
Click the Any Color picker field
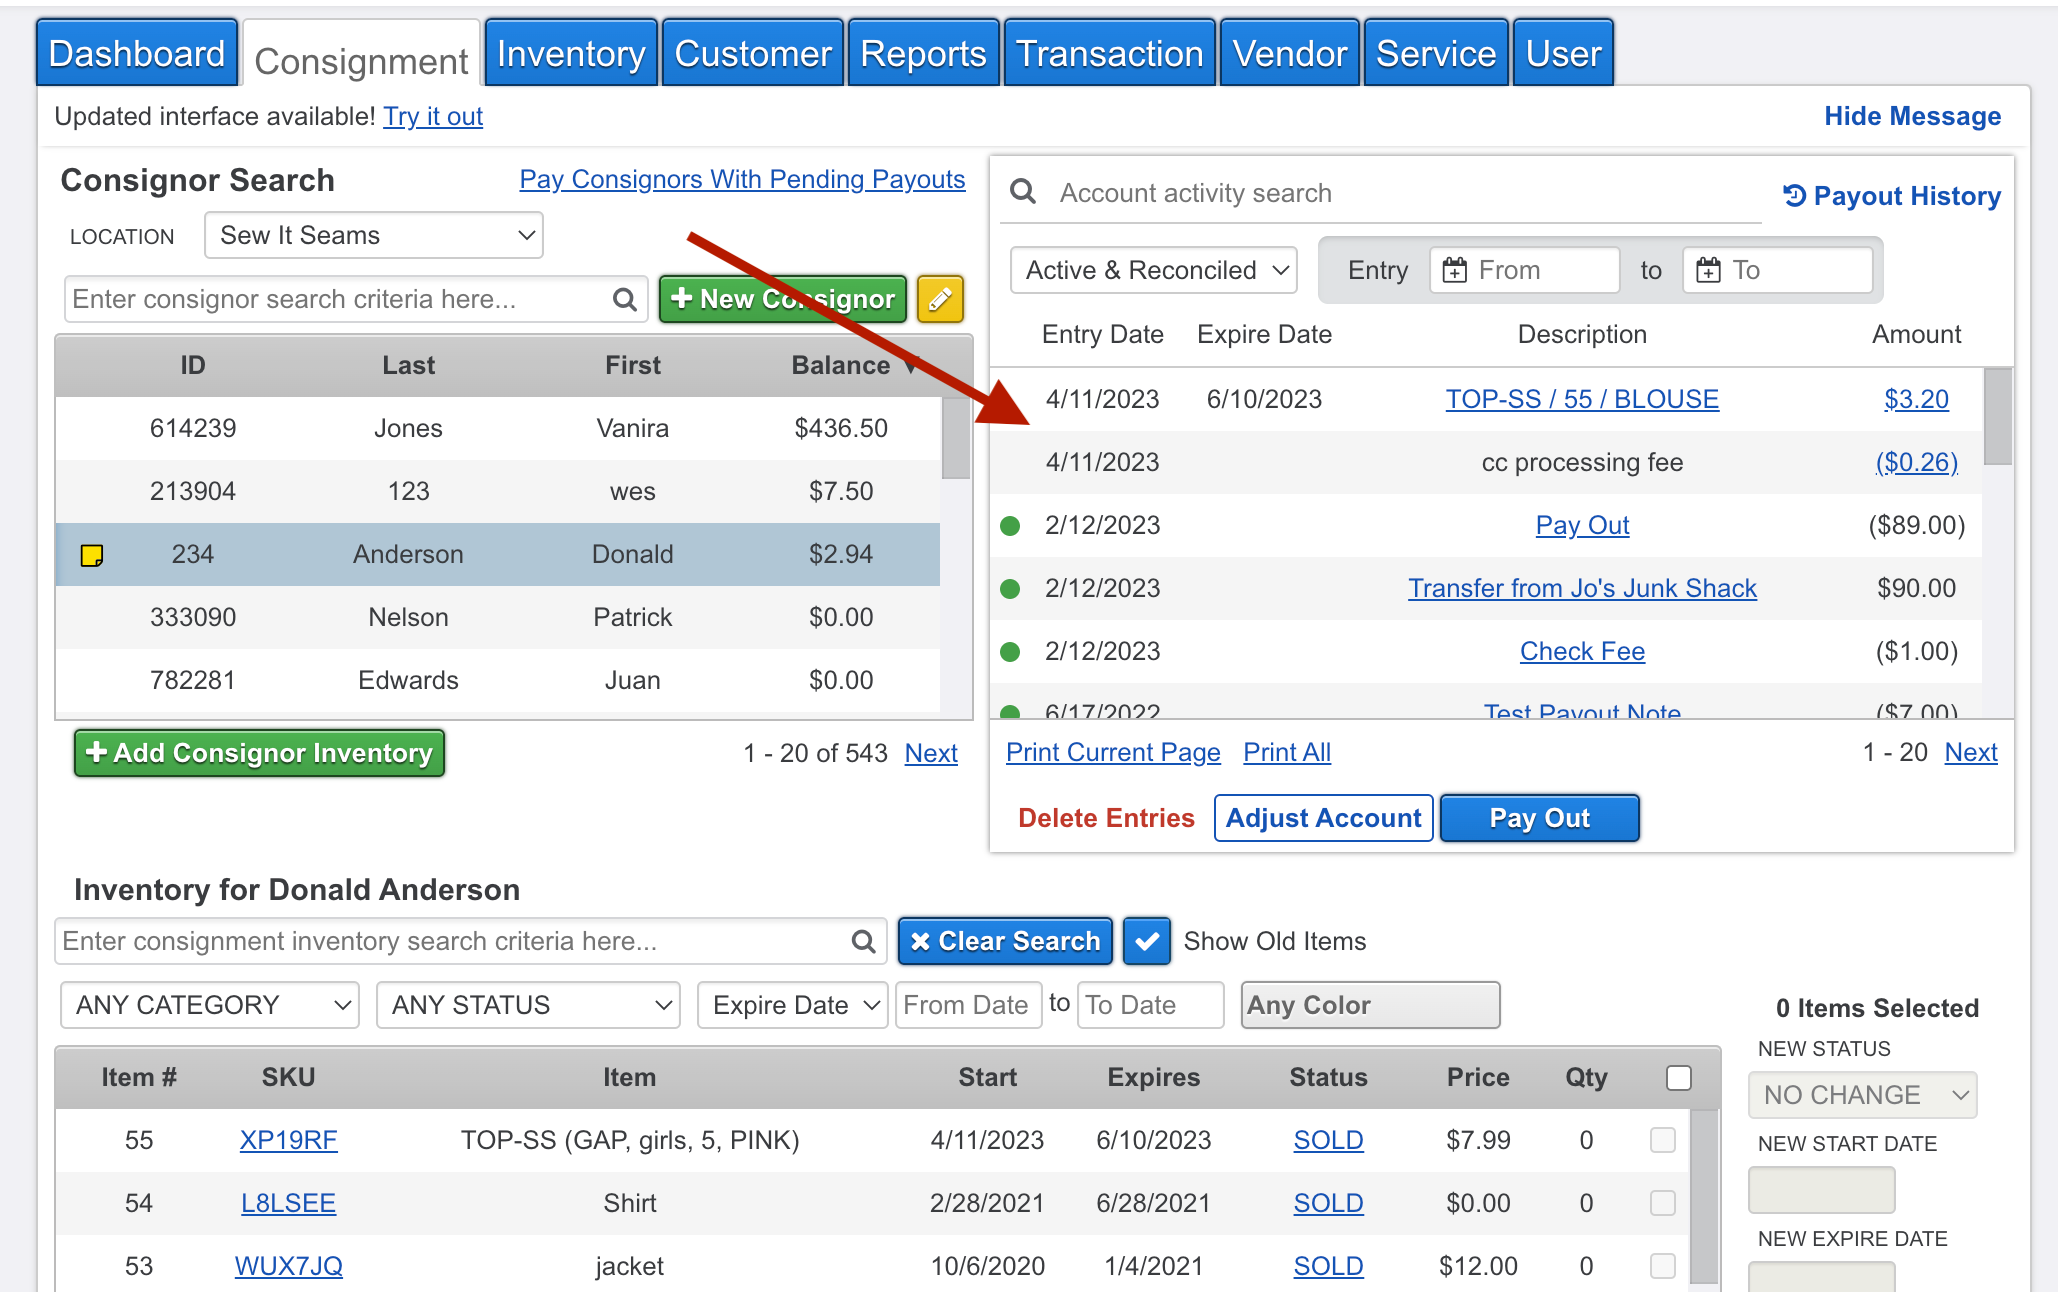click(x=1370, y=1005)
